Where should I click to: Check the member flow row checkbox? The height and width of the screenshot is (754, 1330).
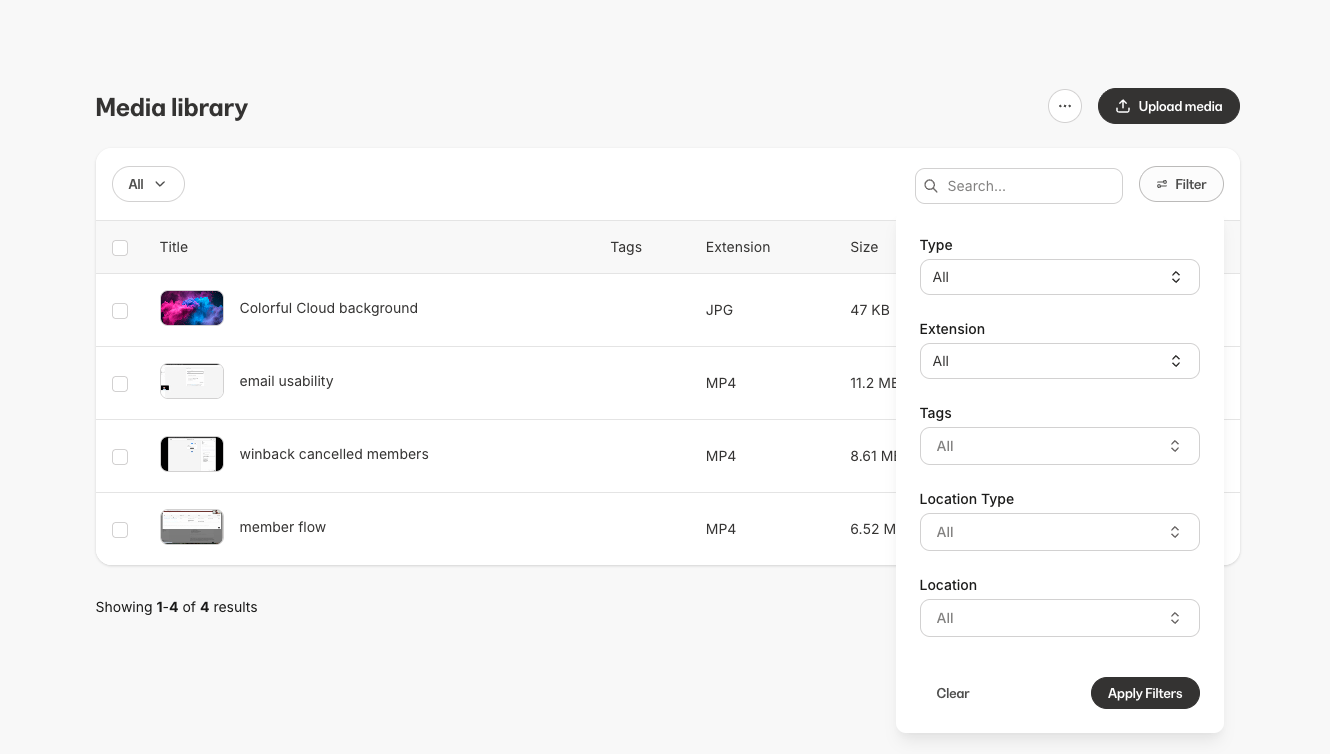click(x=120, y=530)
